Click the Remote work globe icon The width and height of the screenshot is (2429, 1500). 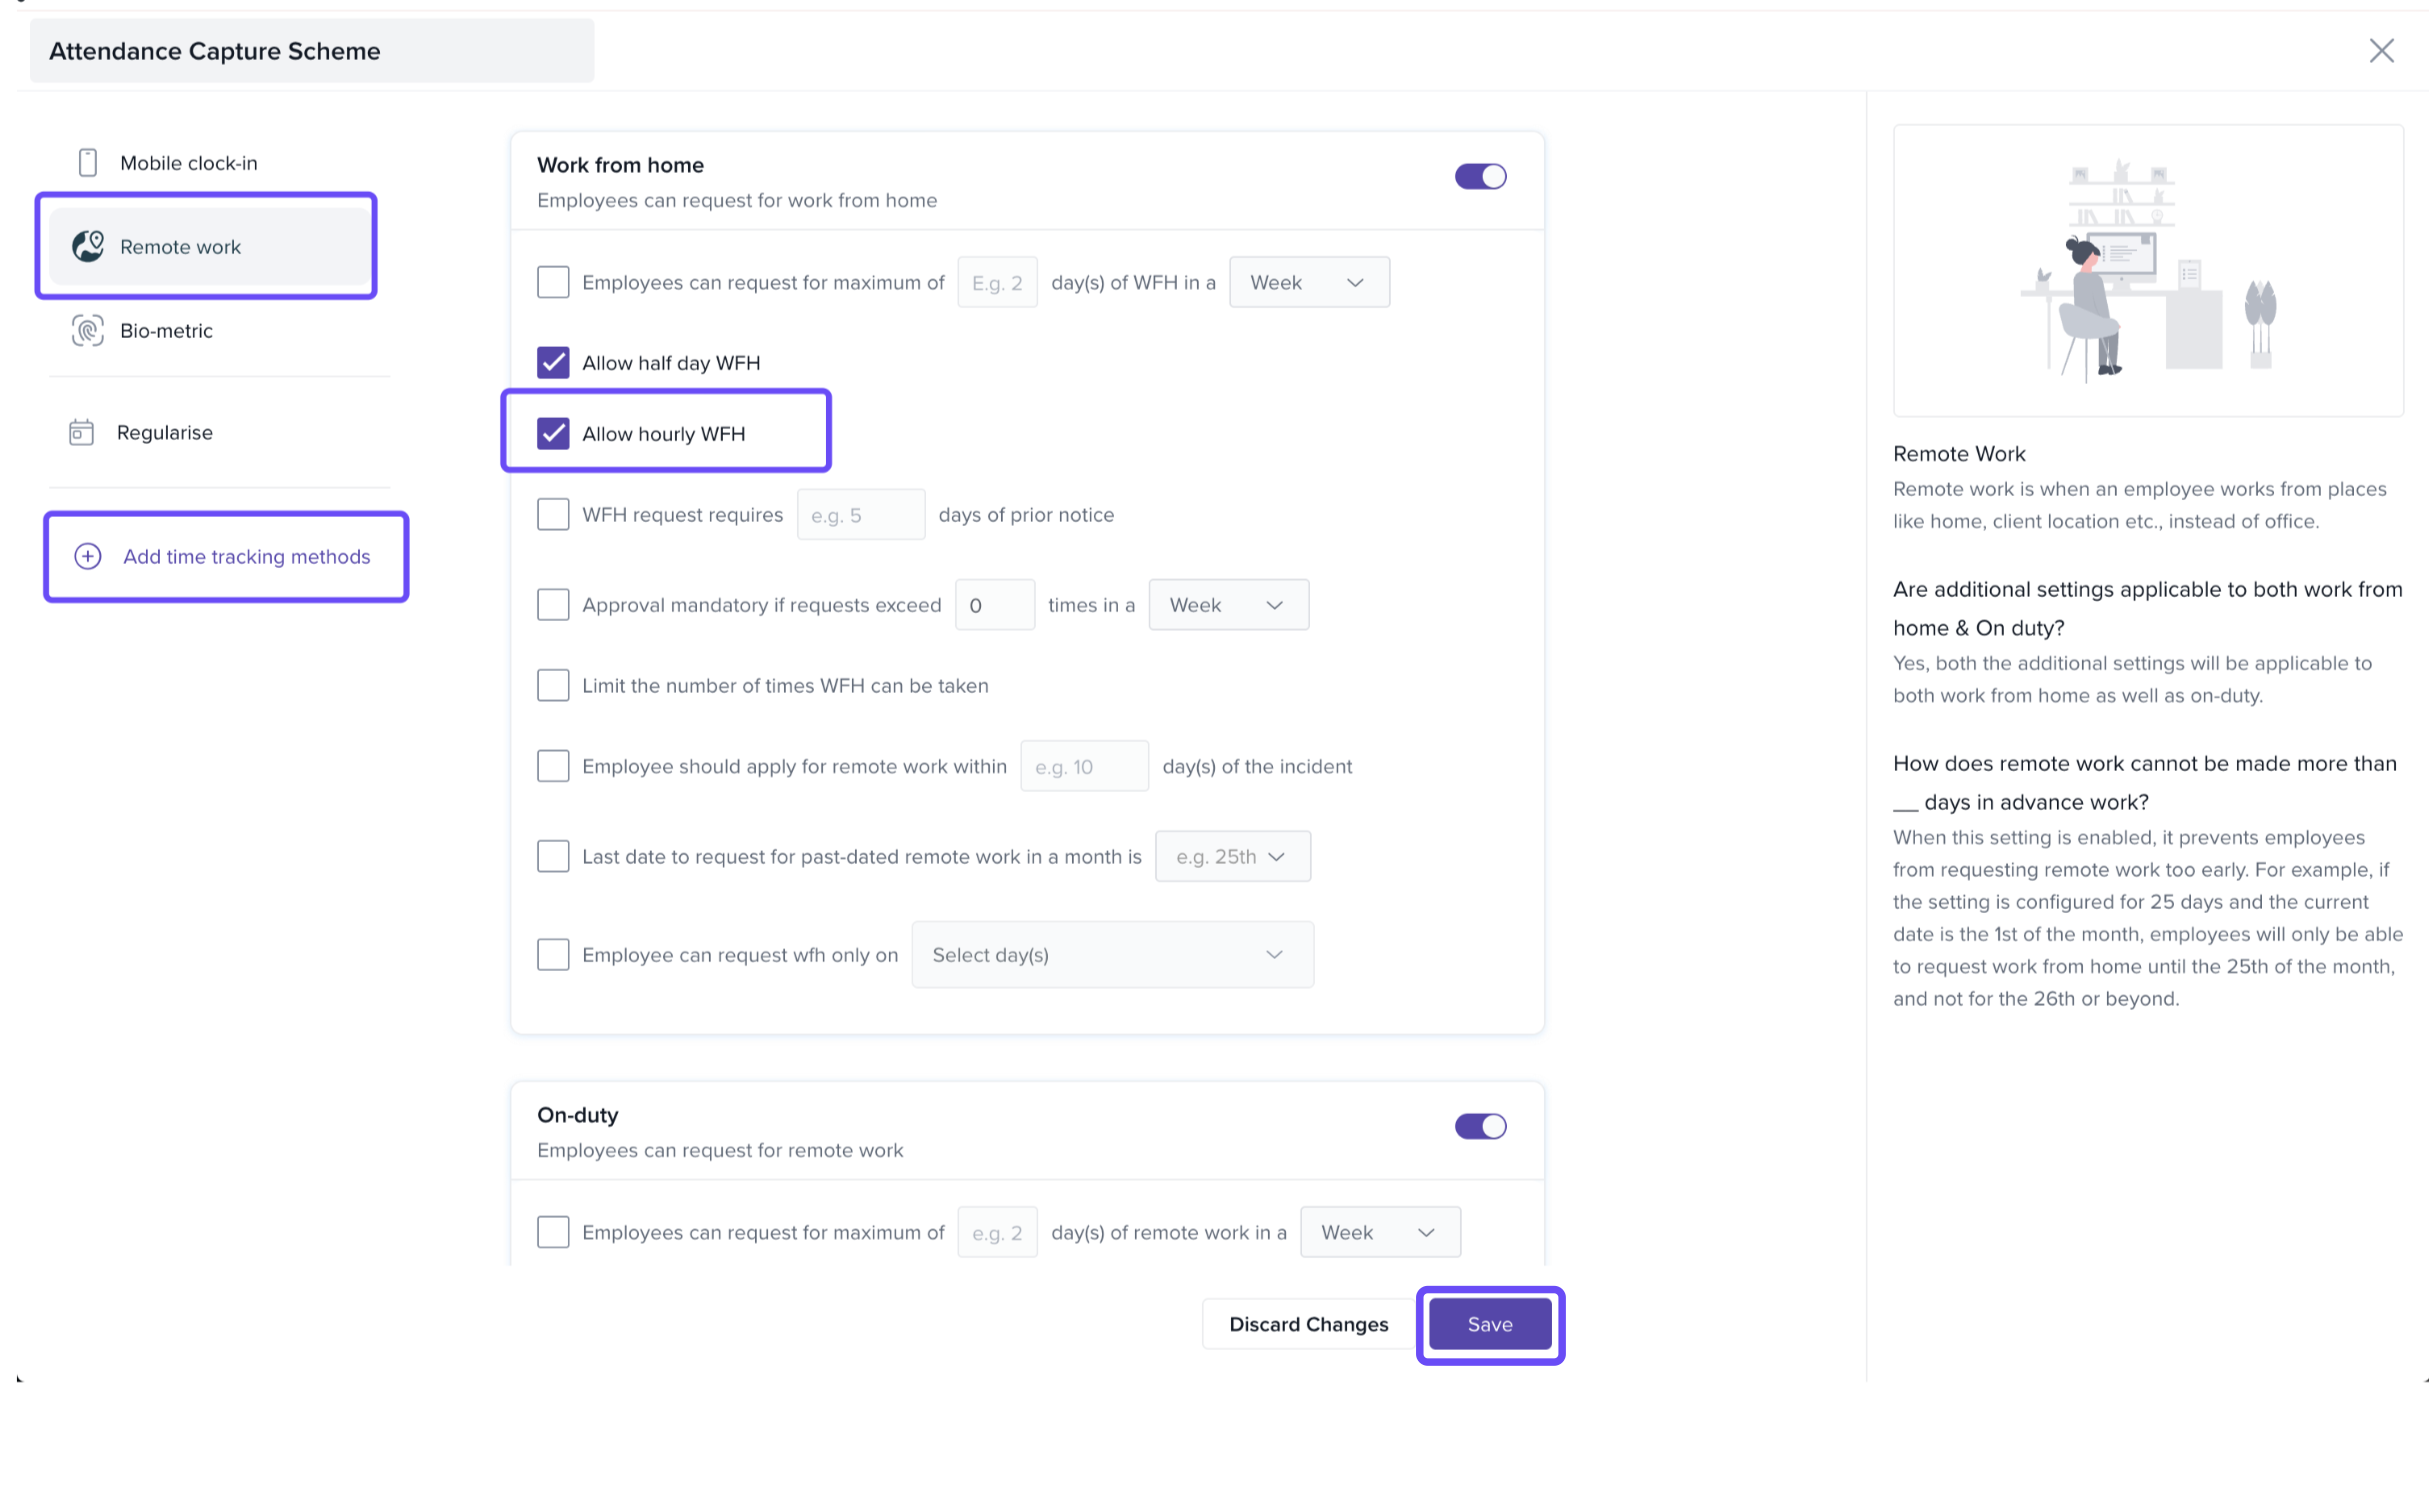point(88,246)
